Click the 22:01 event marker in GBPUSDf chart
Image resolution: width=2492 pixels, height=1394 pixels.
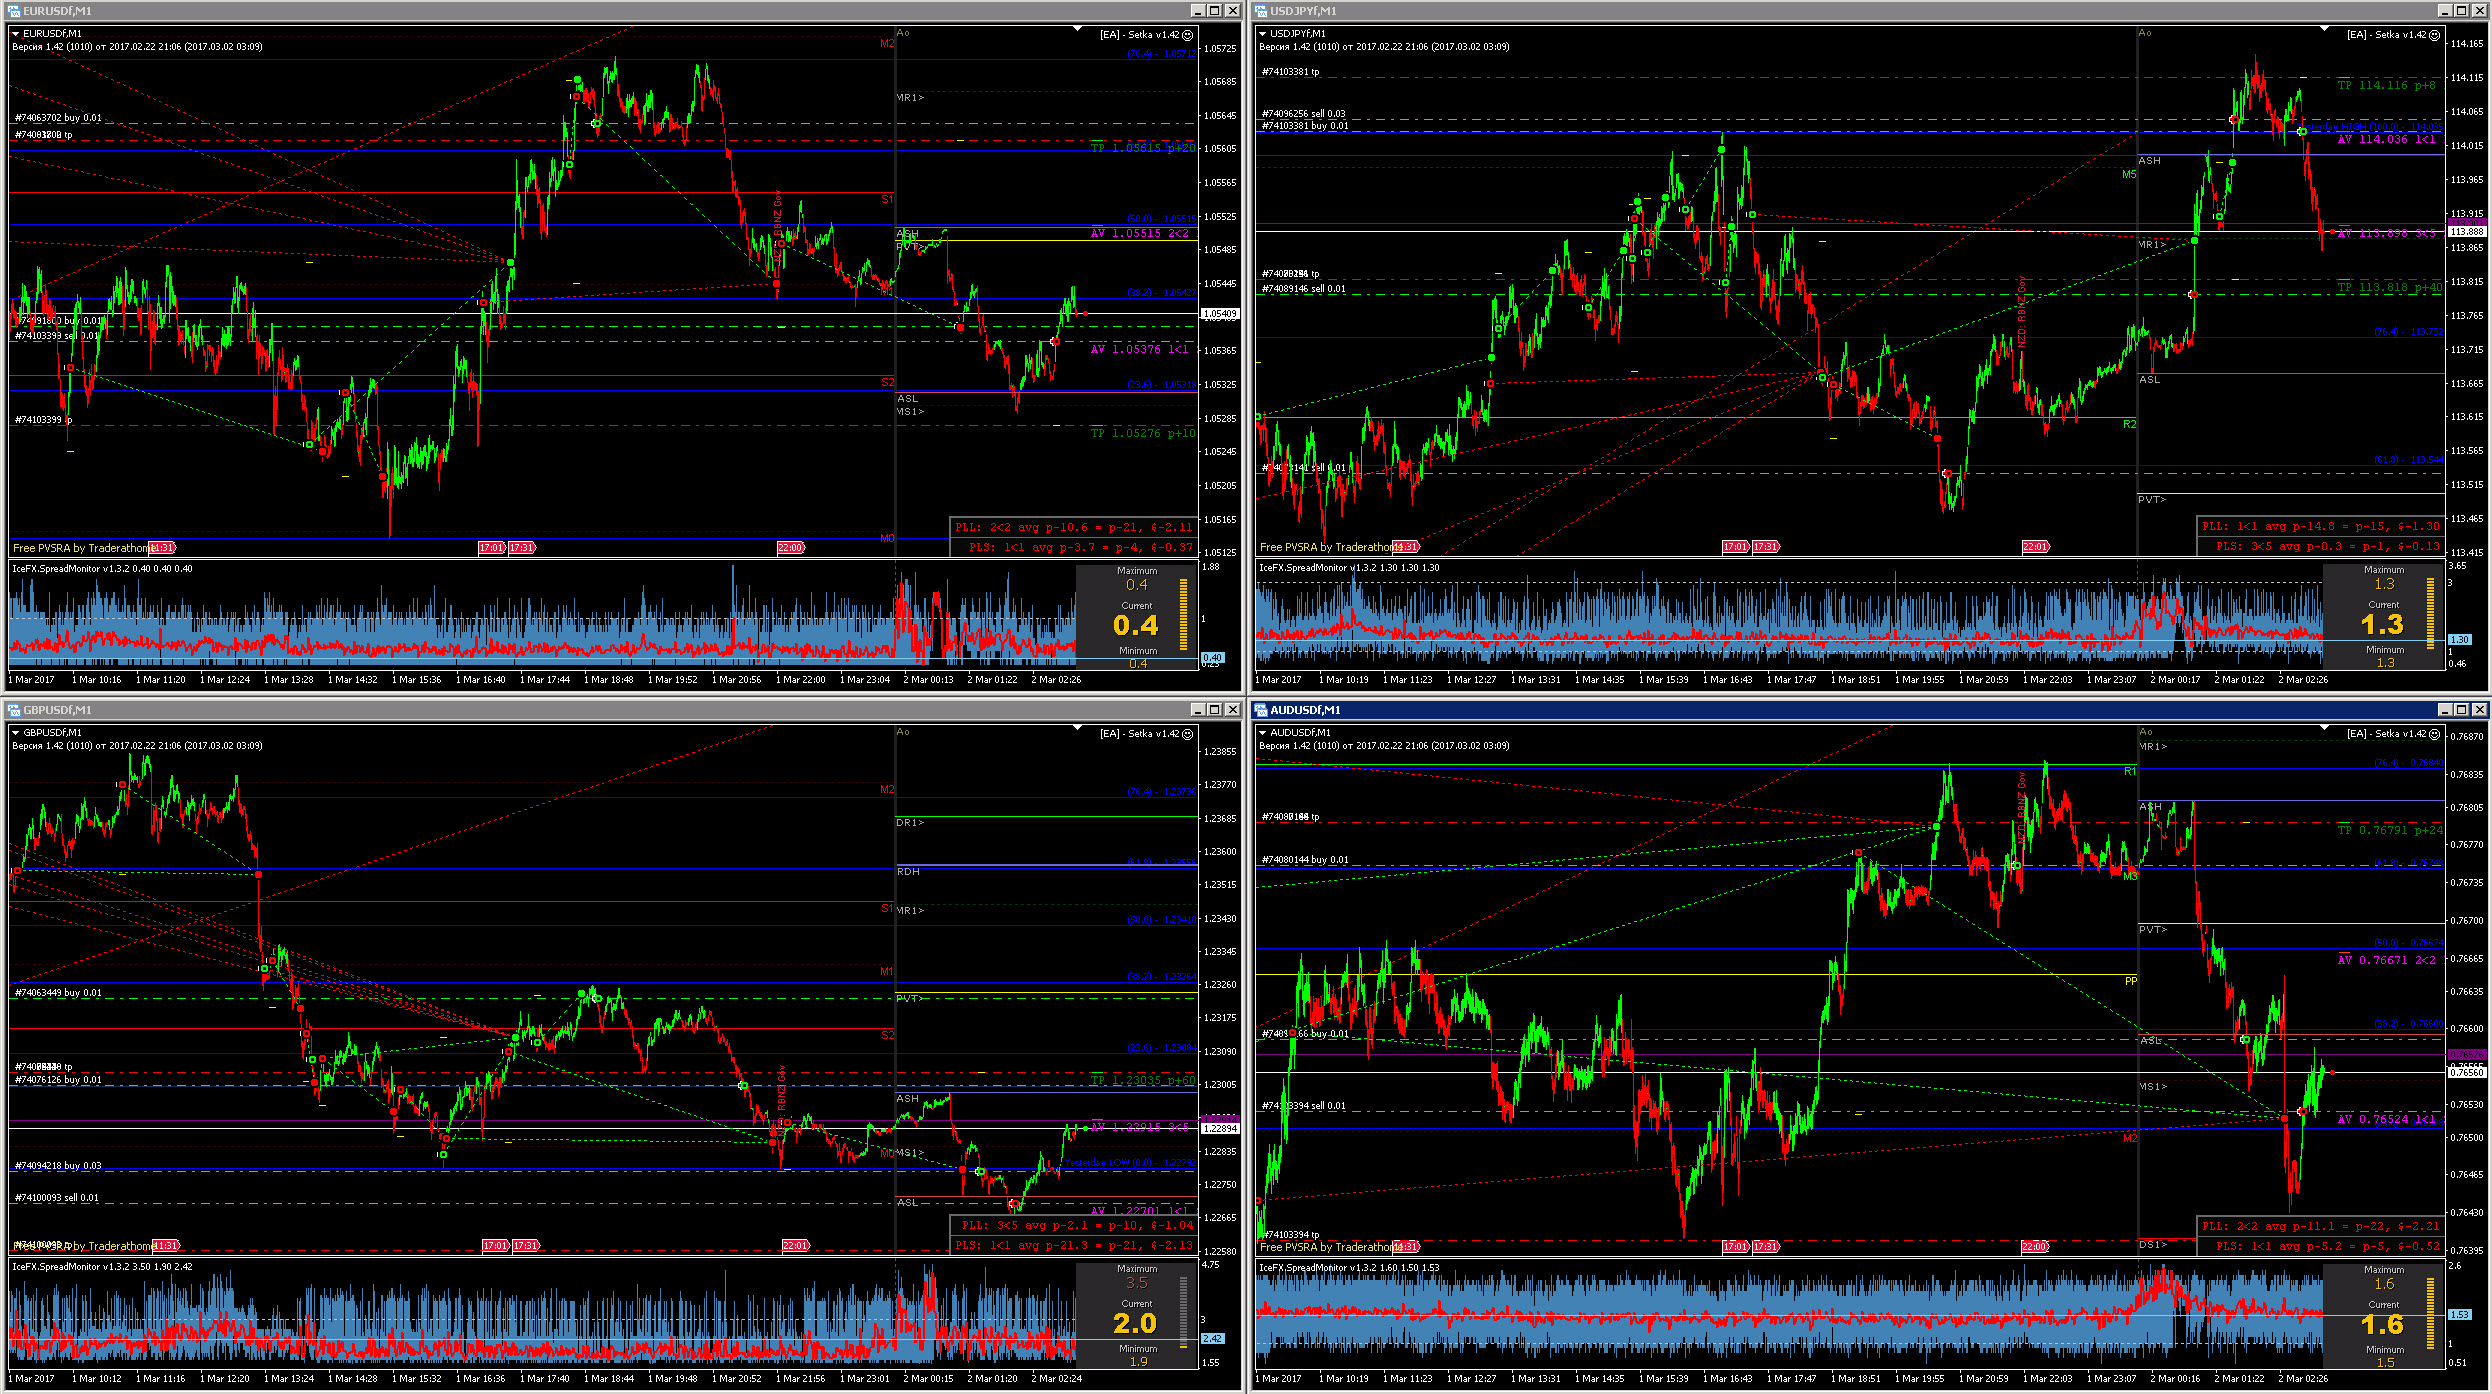click(x=796, y=1246)
